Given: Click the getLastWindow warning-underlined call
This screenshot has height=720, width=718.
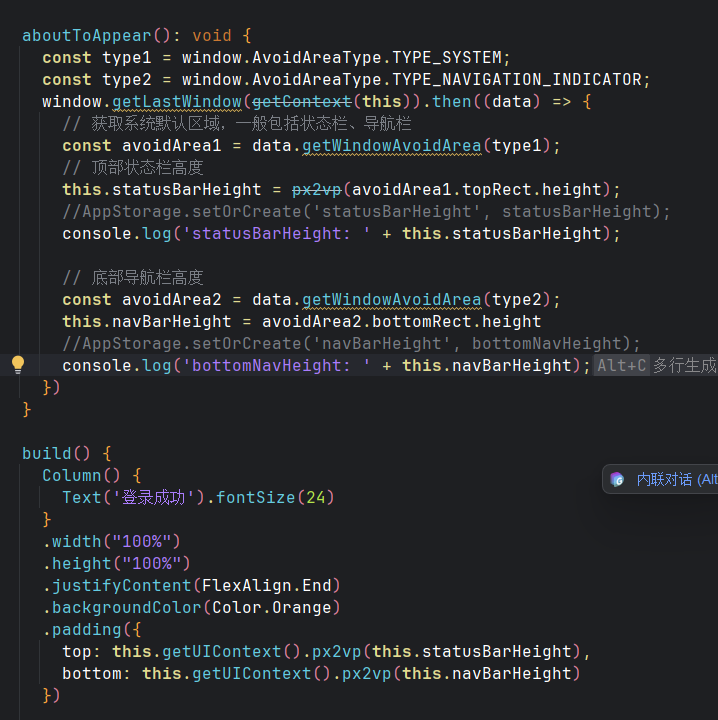Looking at the screenshot, I should [x=177, y=102].
